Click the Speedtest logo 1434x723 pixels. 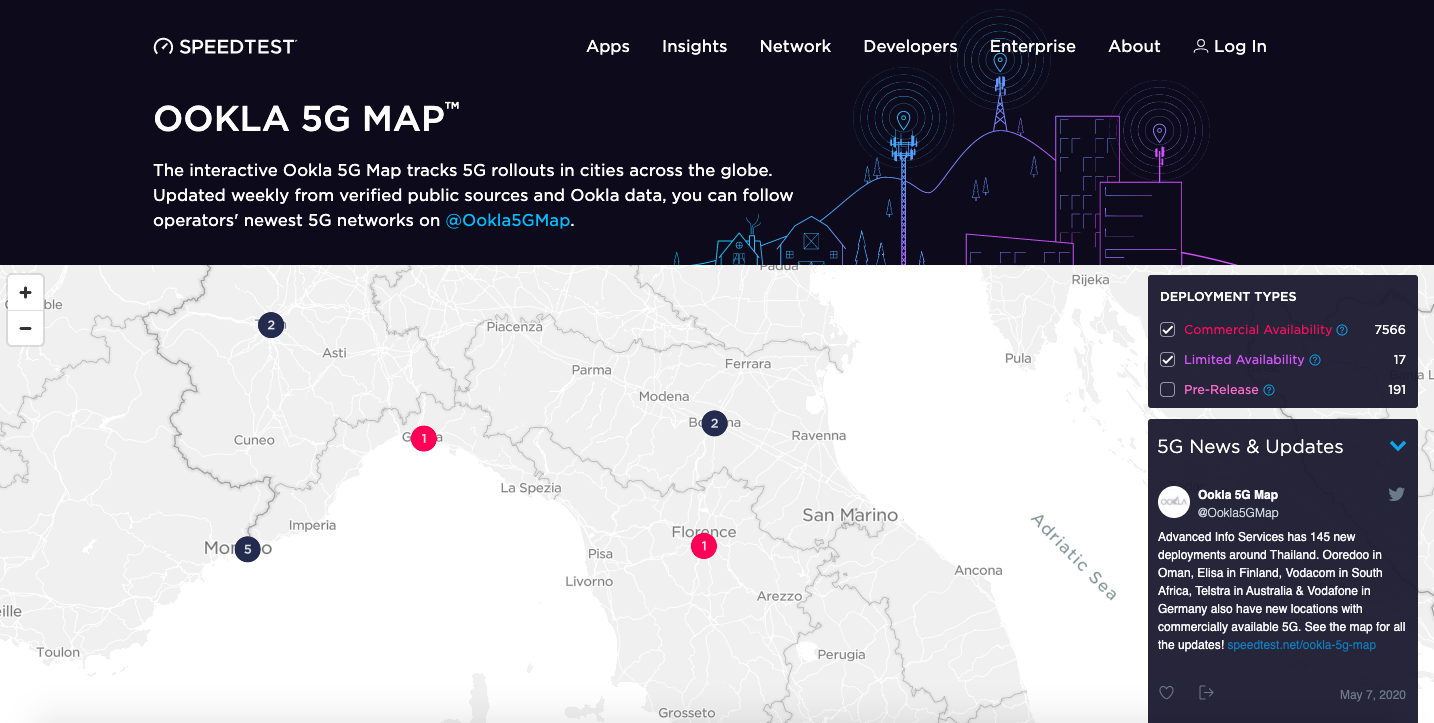(x=225, y=46)
